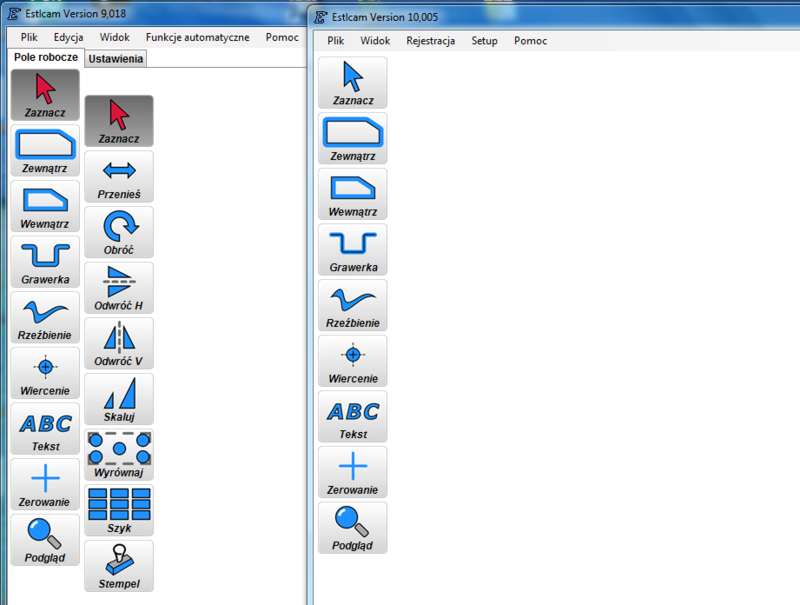Select the Zaznacz tool under Pole robocze tab in Version 9,018
The width and height of the screenshot is (800, 605).
pos(45,95)
